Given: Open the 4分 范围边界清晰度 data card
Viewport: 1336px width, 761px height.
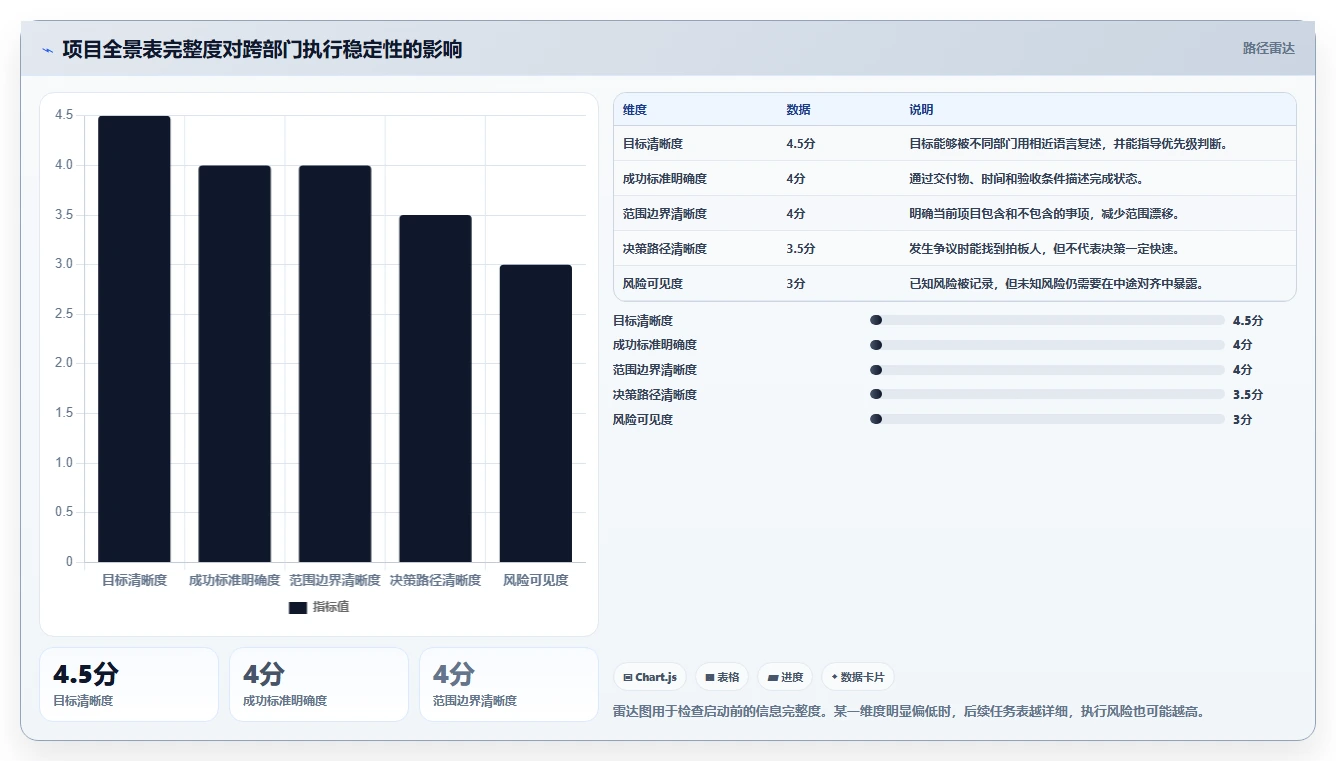Looking at the screenshot, I should 508,684.
